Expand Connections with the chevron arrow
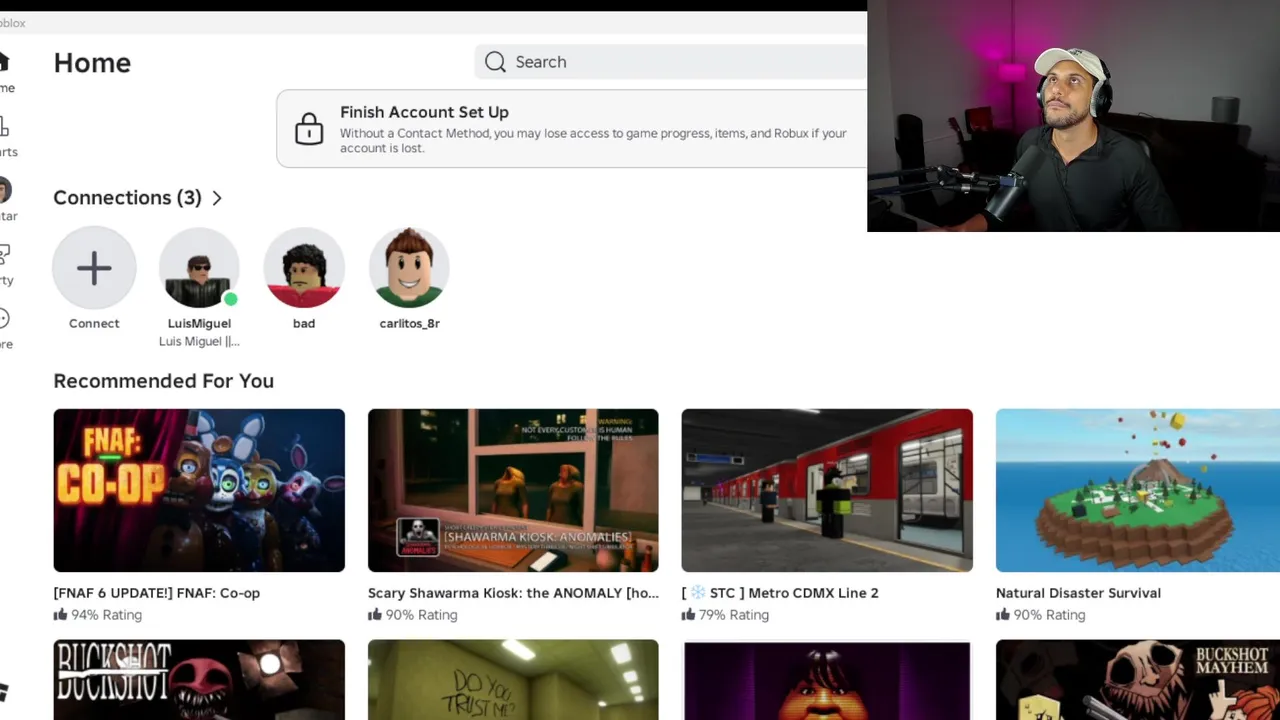The image size is (1280, 720). (x=217, y=198)
